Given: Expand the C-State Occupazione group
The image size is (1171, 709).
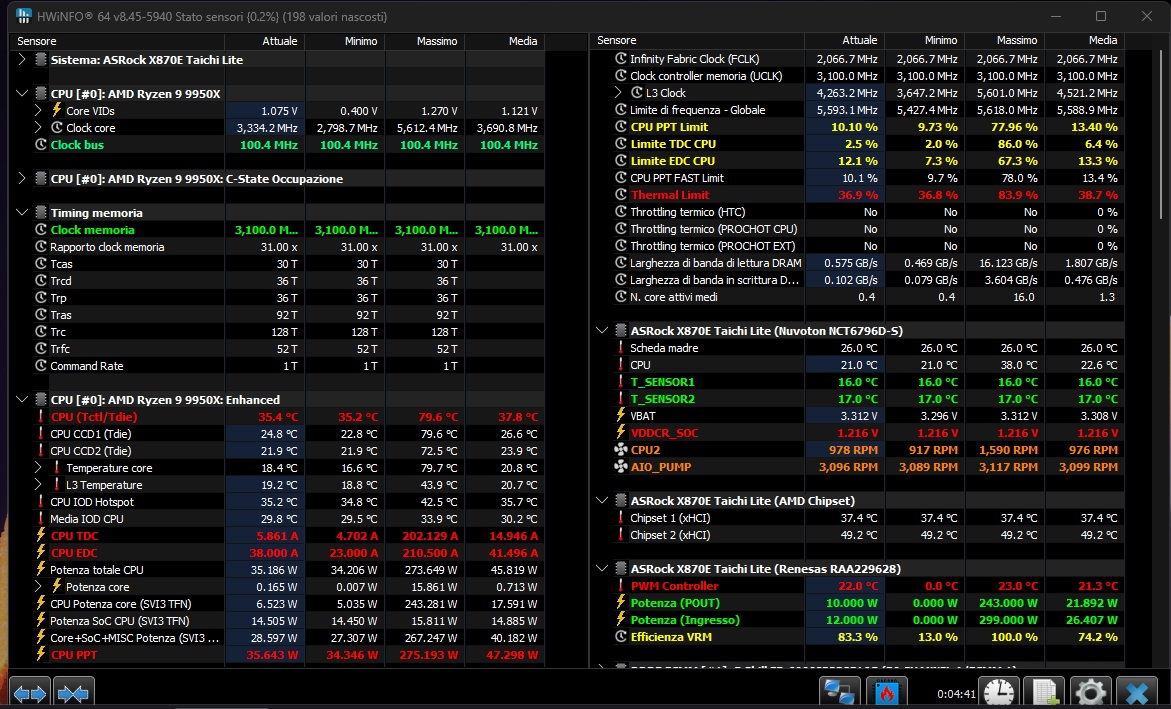Looking at the screenshot, I should [x=22, y=178].
